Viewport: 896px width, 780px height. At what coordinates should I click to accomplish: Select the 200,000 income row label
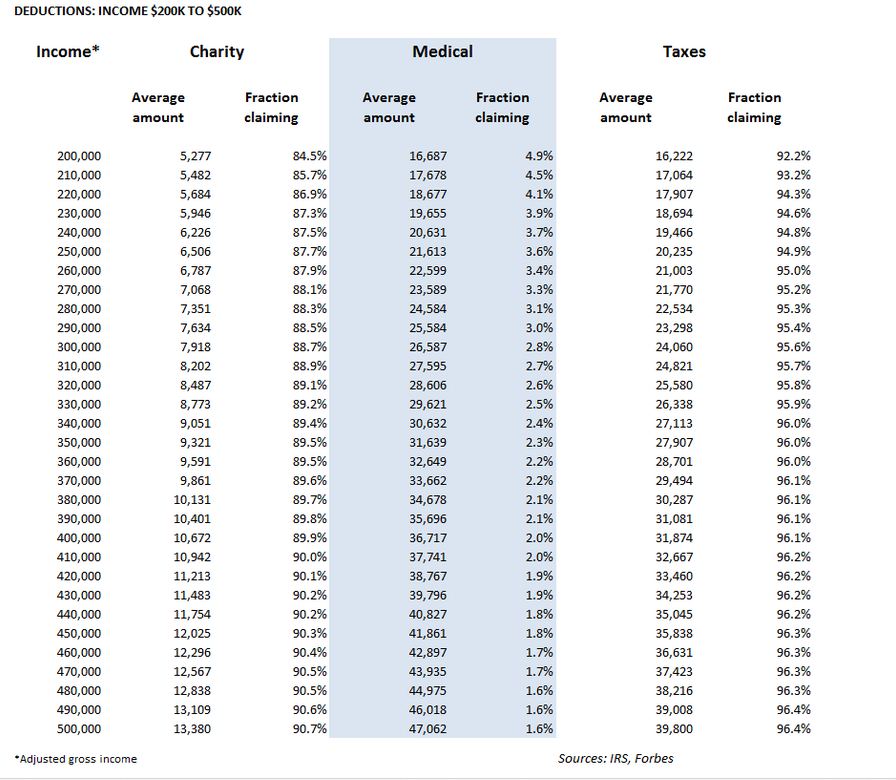pos(79,156)
